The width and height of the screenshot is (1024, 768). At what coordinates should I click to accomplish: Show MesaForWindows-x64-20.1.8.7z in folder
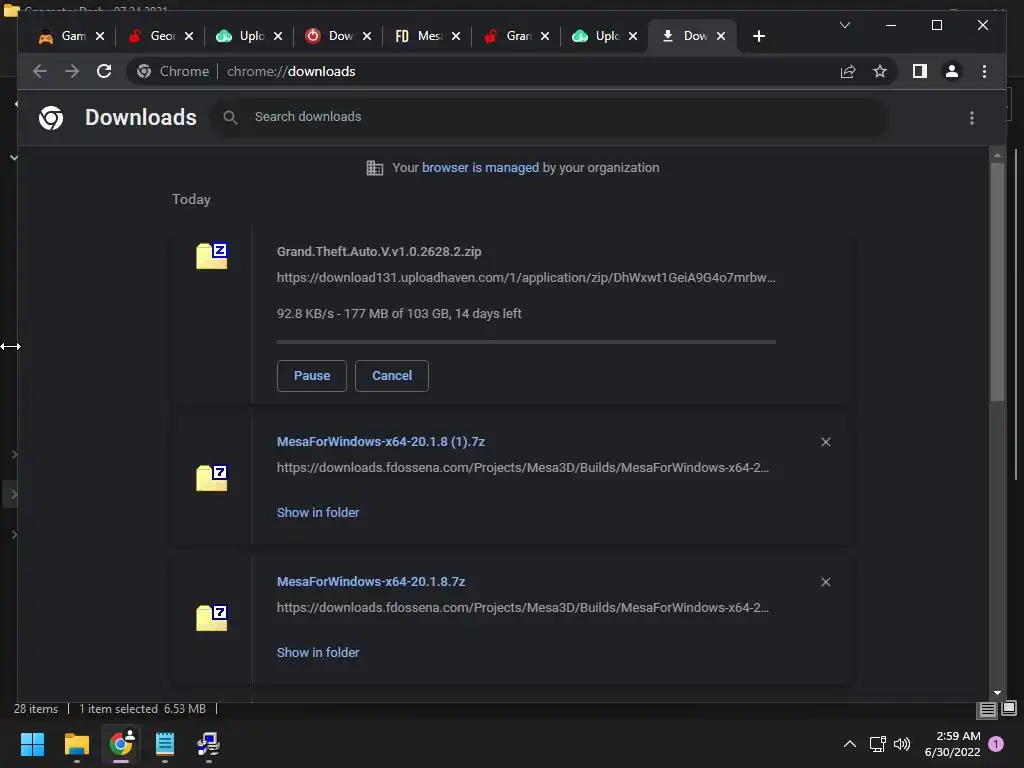pos(318,652)
